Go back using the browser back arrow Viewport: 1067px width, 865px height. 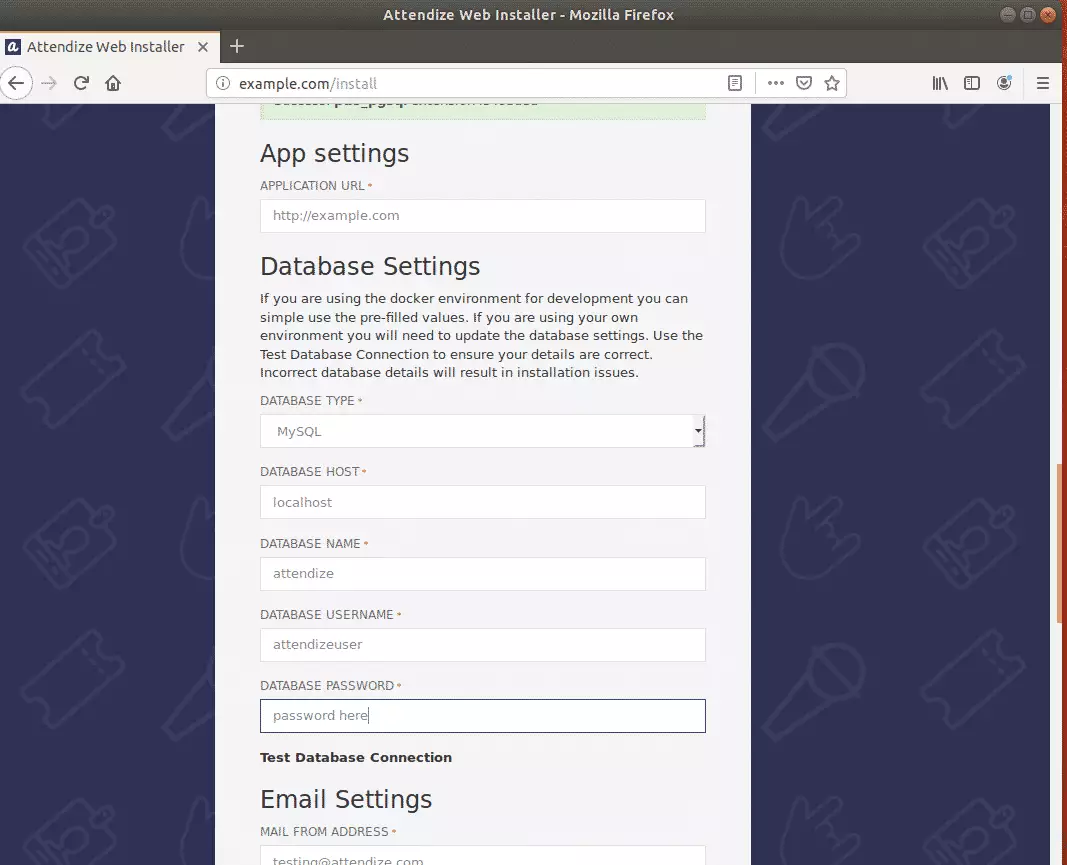(x=16, y=83)
